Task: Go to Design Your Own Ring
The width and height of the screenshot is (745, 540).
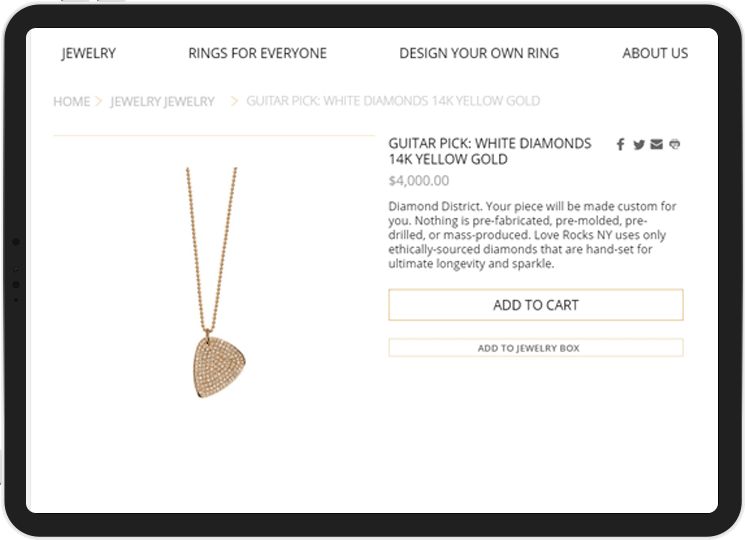Action: 479,53
